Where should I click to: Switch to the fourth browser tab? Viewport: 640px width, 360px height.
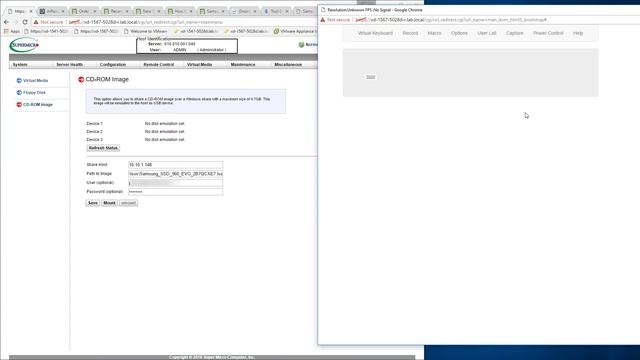click(116, 11)
